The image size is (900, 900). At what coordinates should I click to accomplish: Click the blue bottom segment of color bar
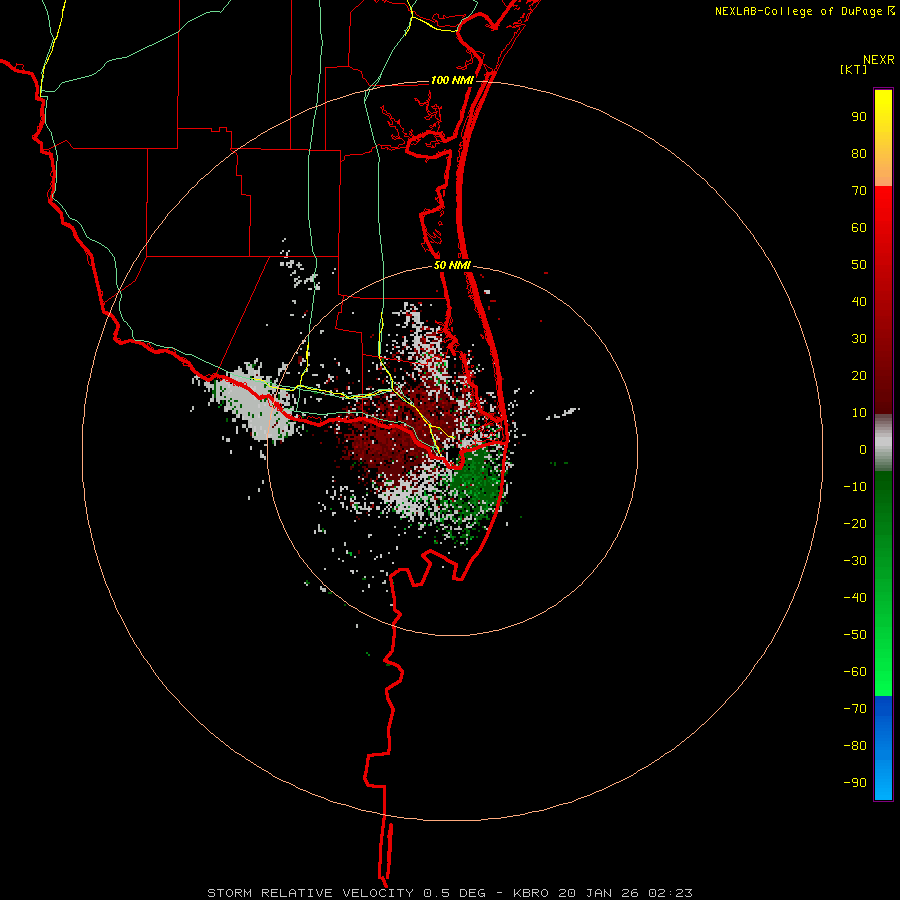(x=883, y=748)
